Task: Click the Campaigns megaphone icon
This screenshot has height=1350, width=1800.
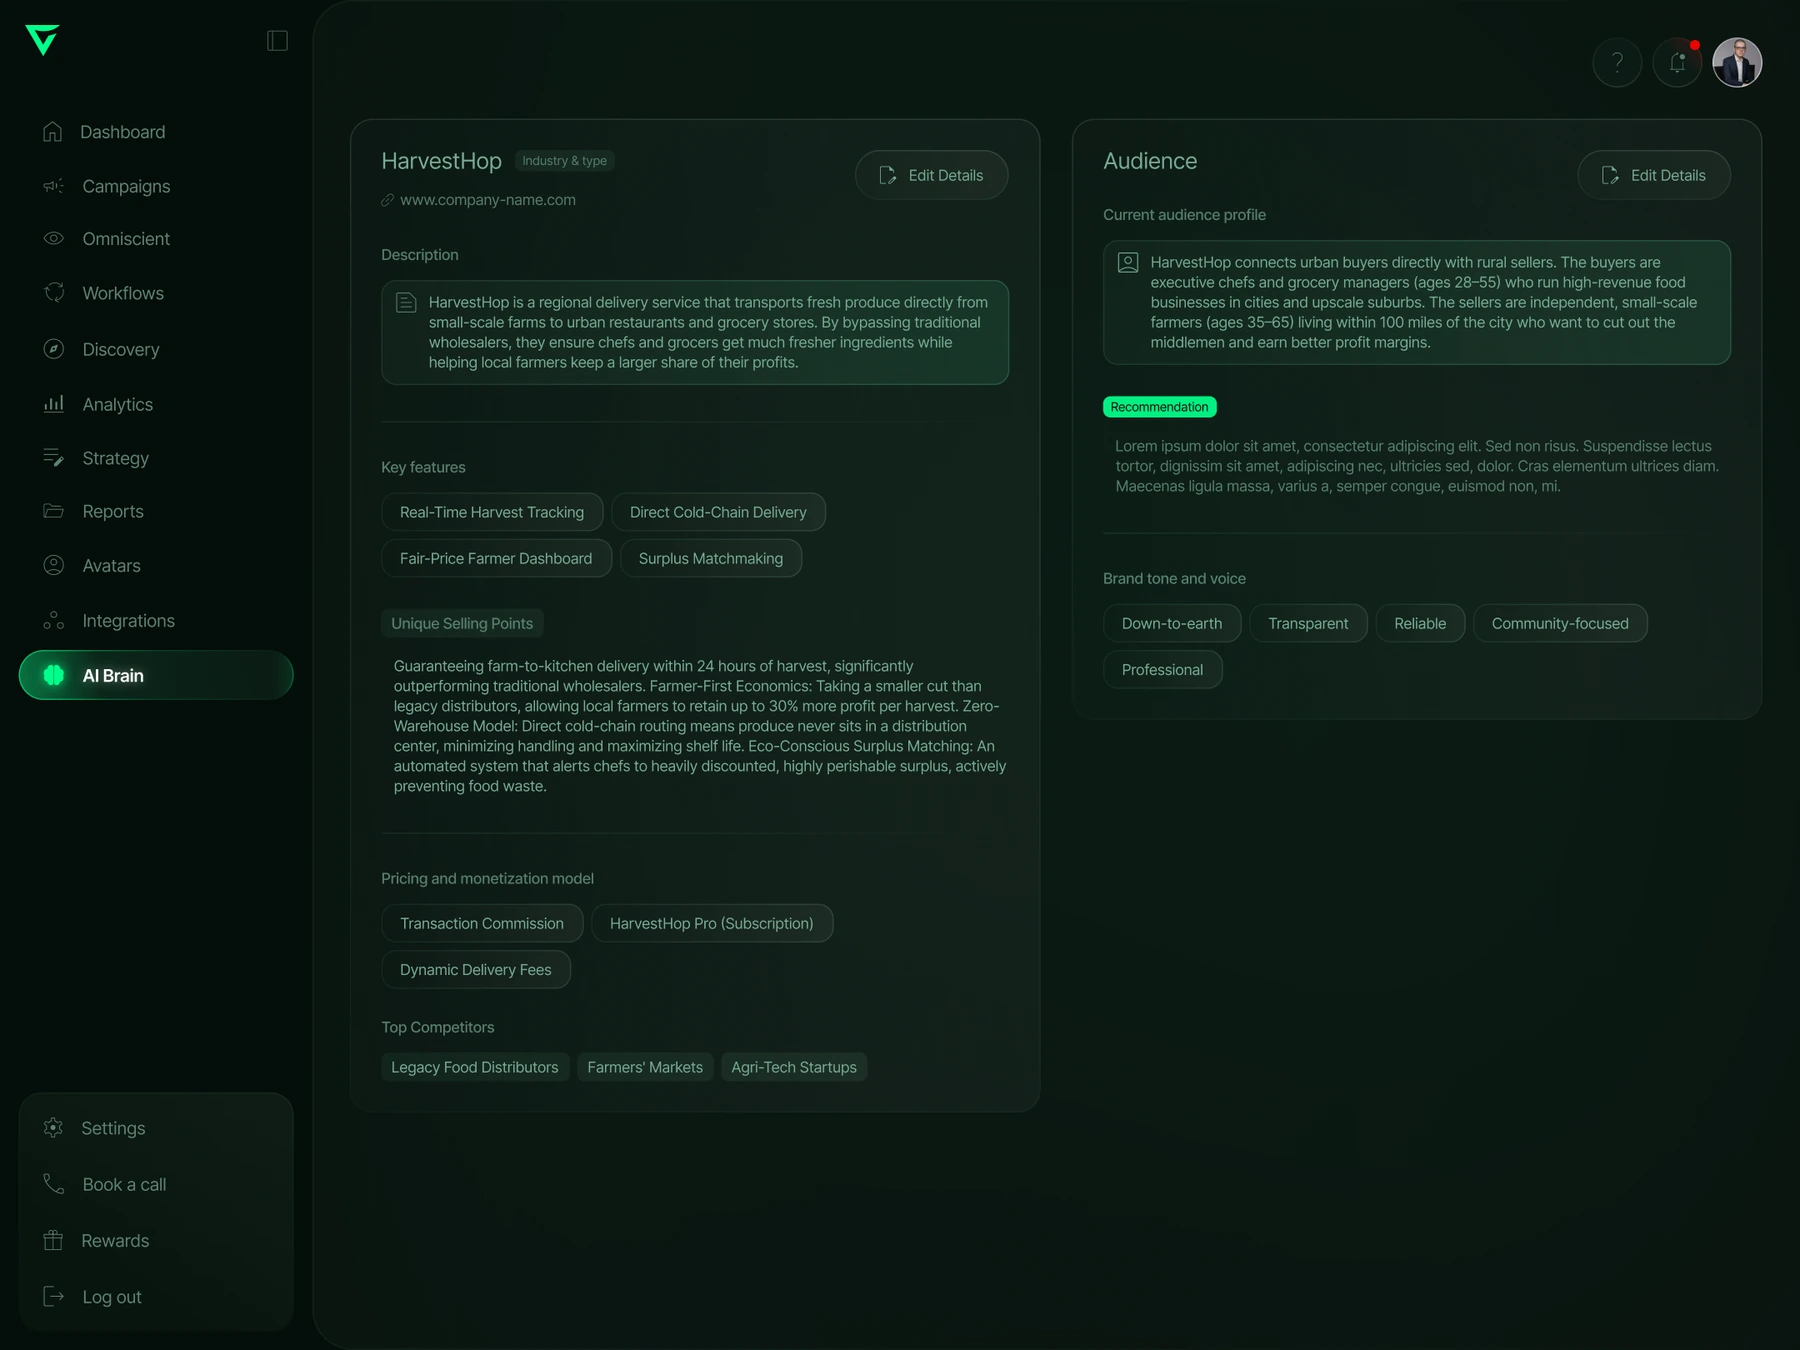Action: (x=54, y=186)
